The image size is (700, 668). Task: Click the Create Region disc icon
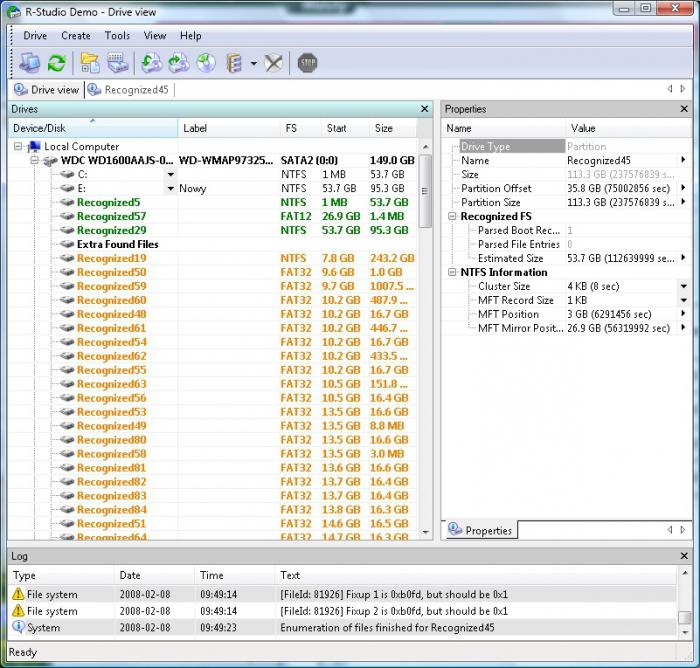coord(206,63)
